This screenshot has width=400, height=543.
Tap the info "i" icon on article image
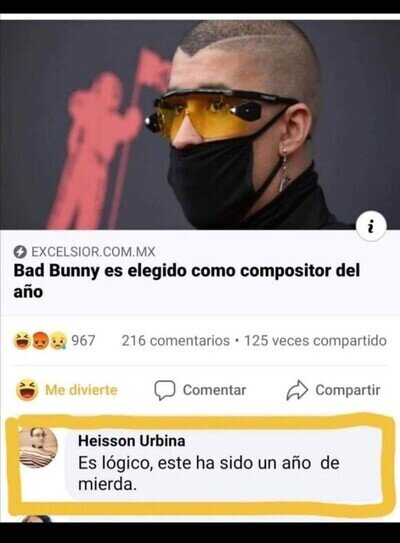point(371,227)
